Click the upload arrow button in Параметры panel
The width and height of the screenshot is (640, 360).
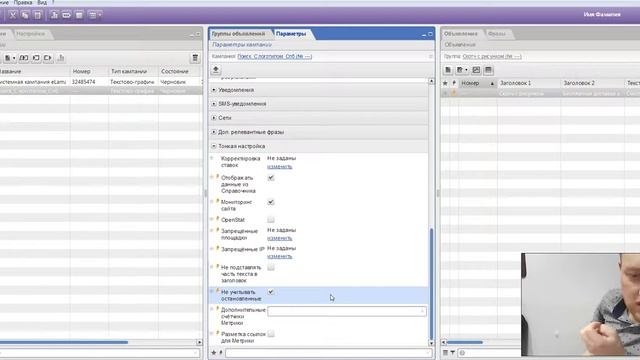(x=216, y=69)
